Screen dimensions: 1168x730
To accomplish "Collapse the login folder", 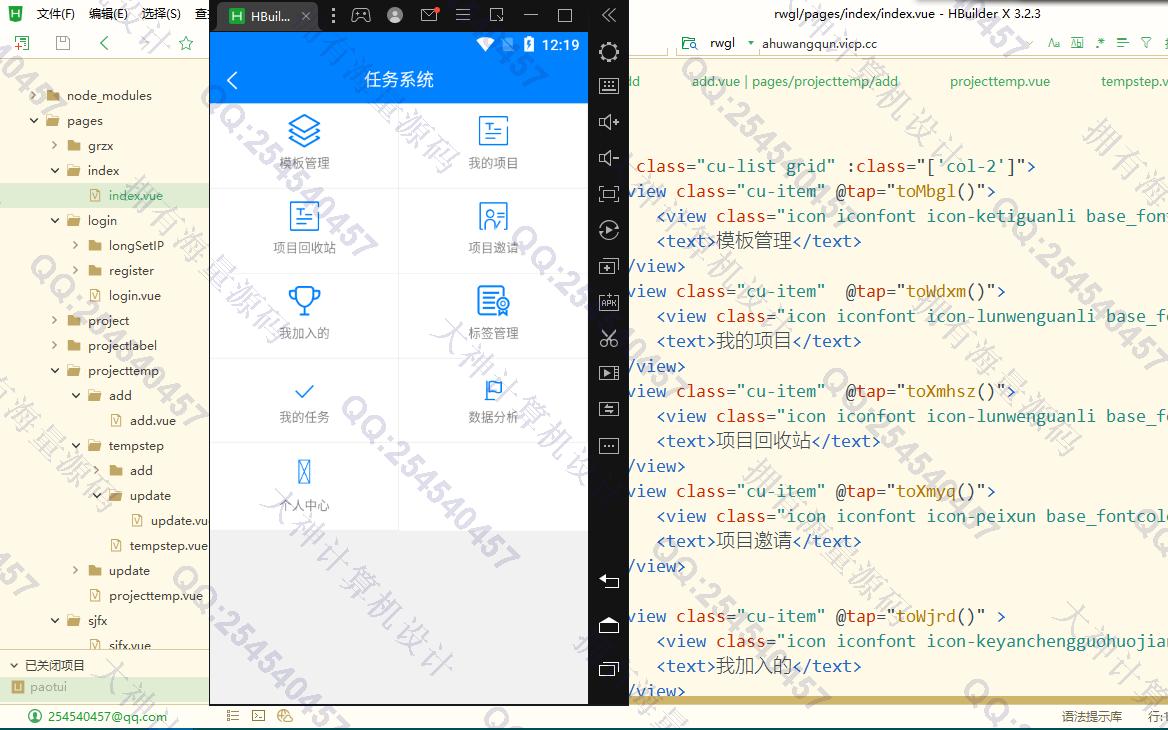I will 54,220.
